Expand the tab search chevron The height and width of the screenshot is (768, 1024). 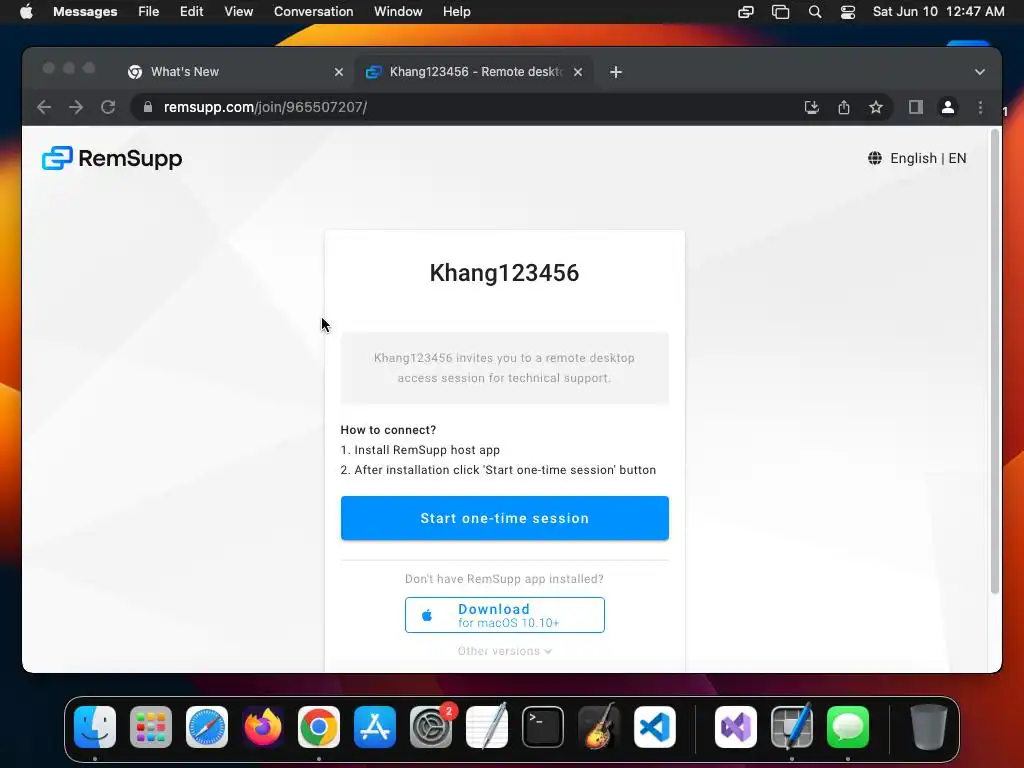[x=980, y=72]
